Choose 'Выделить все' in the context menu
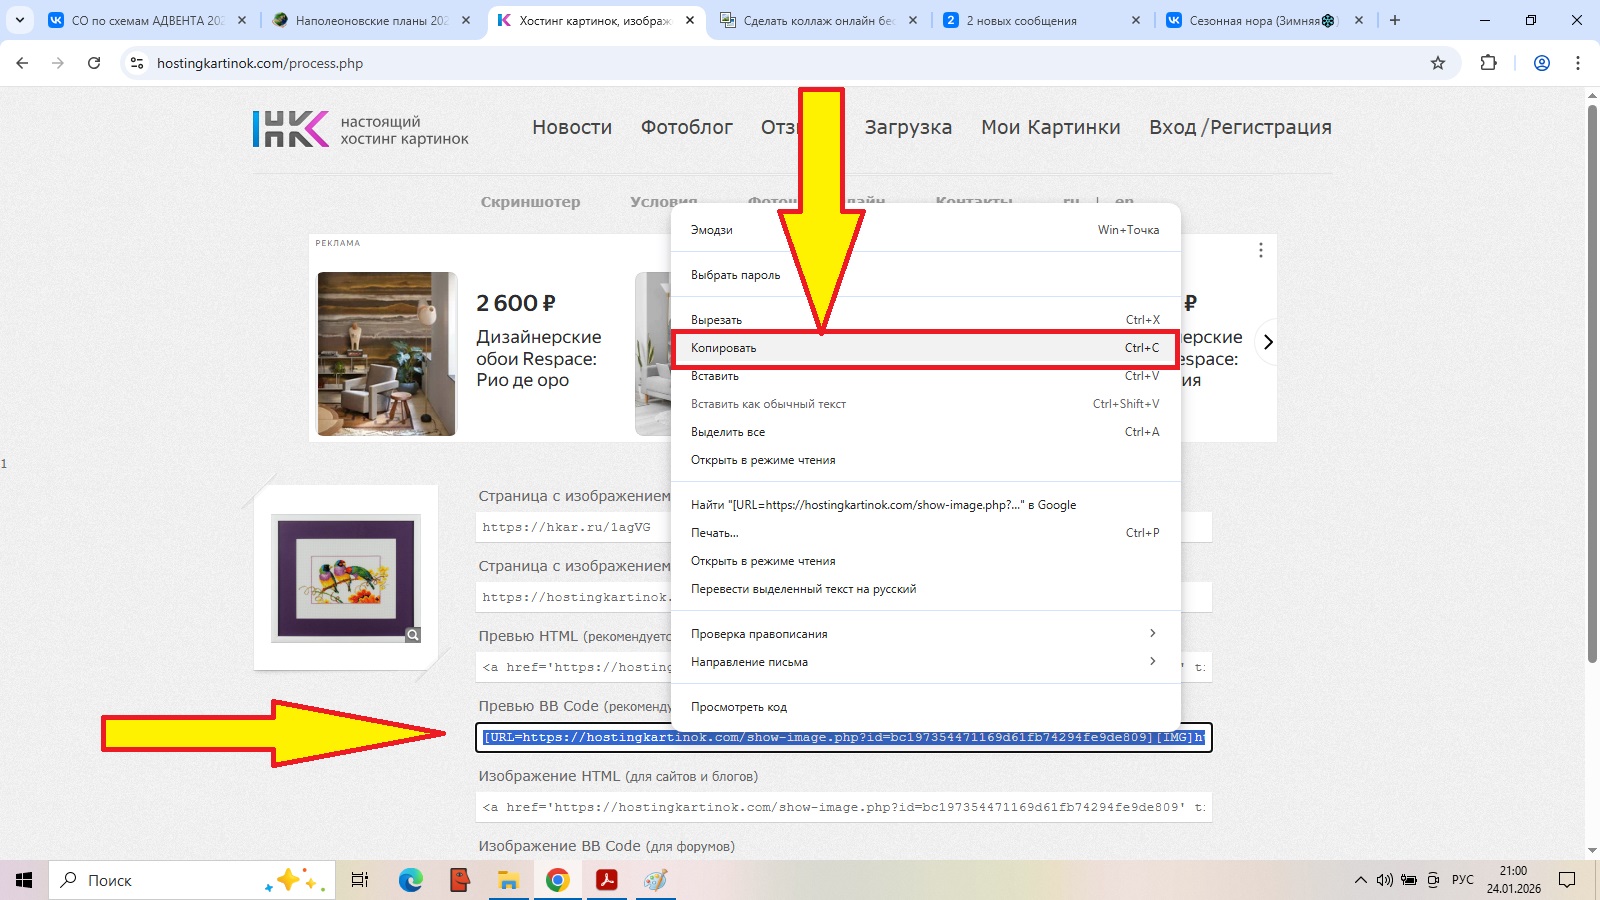The width and height of the screenshot is (1600, 900). point(925,432)
